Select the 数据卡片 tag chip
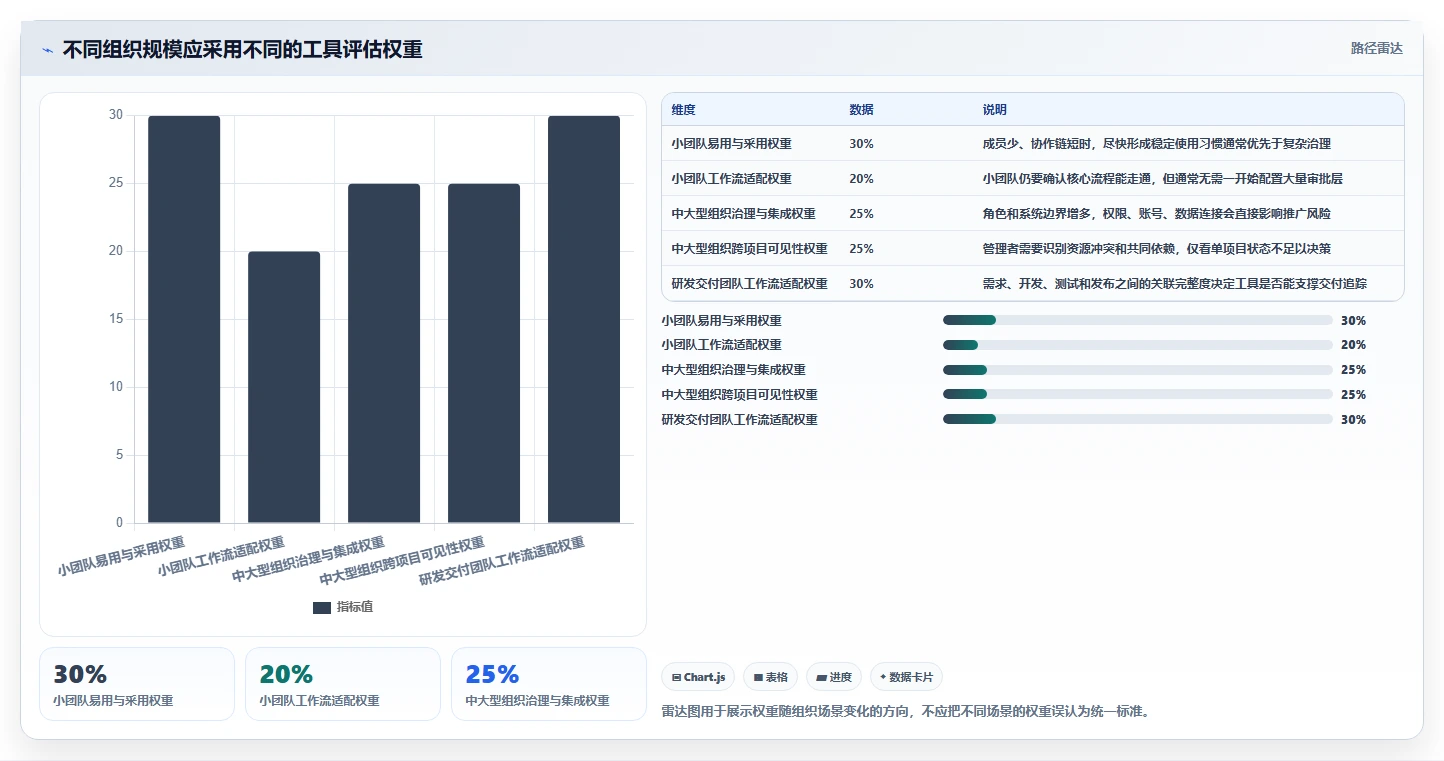1444x761 pixels. (x=906, y=677)
